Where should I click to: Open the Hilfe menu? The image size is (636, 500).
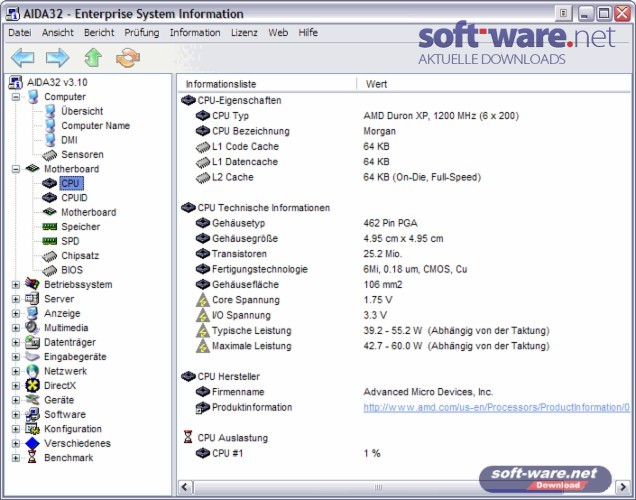point(308,32)
